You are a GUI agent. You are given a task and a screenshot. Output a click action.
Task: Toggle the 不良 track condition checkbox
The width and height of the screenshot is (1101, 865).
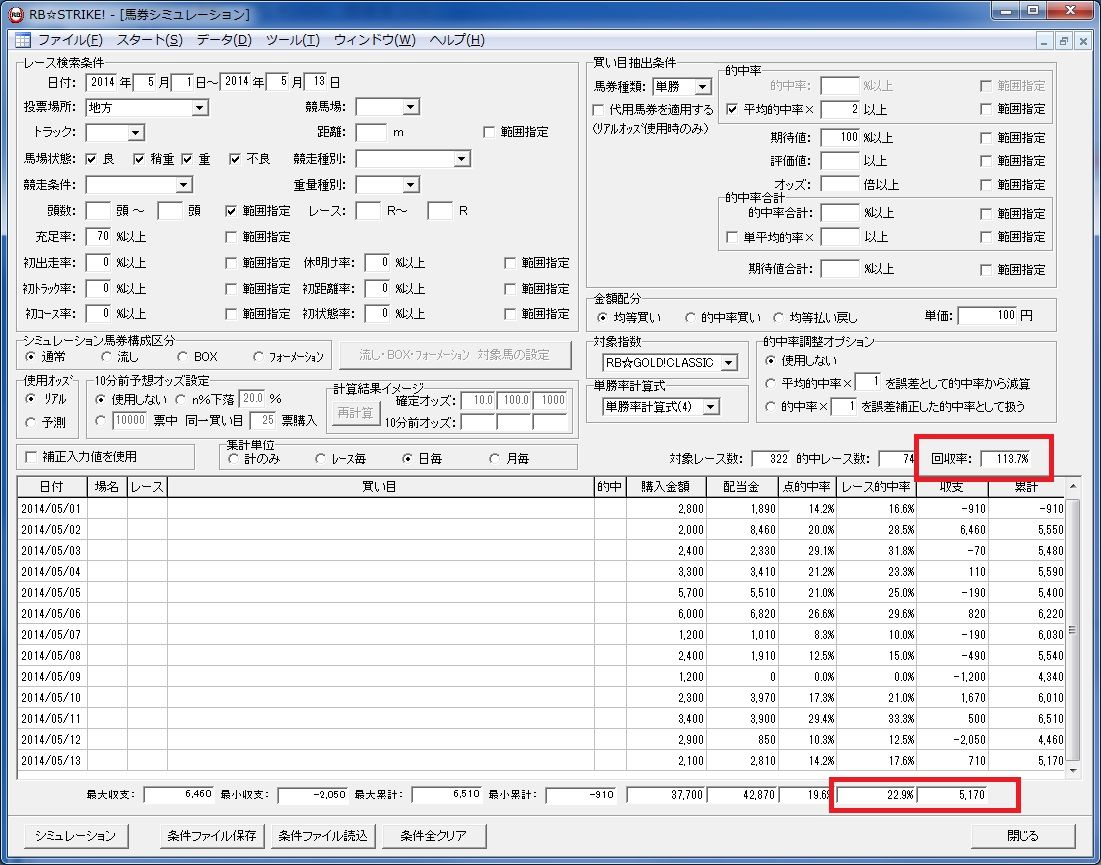pos(235,159)
